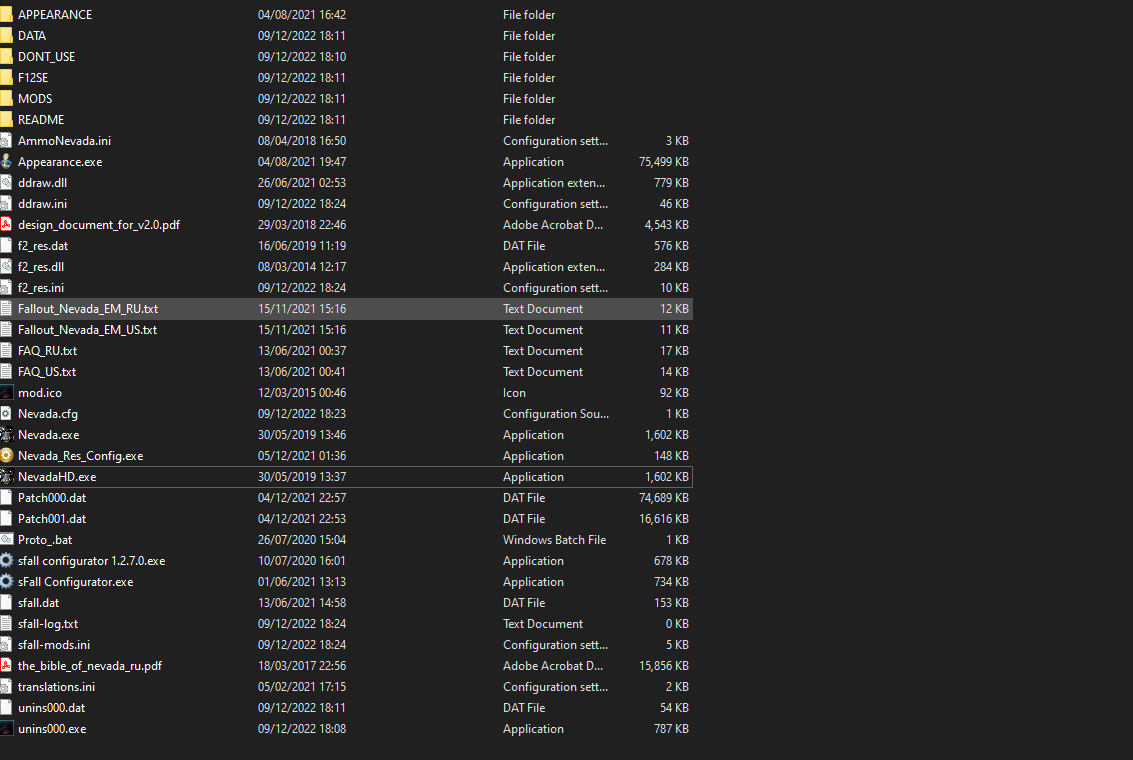Click the the_bible_of_nevada_ru.pdf icon

coord(7,666)
